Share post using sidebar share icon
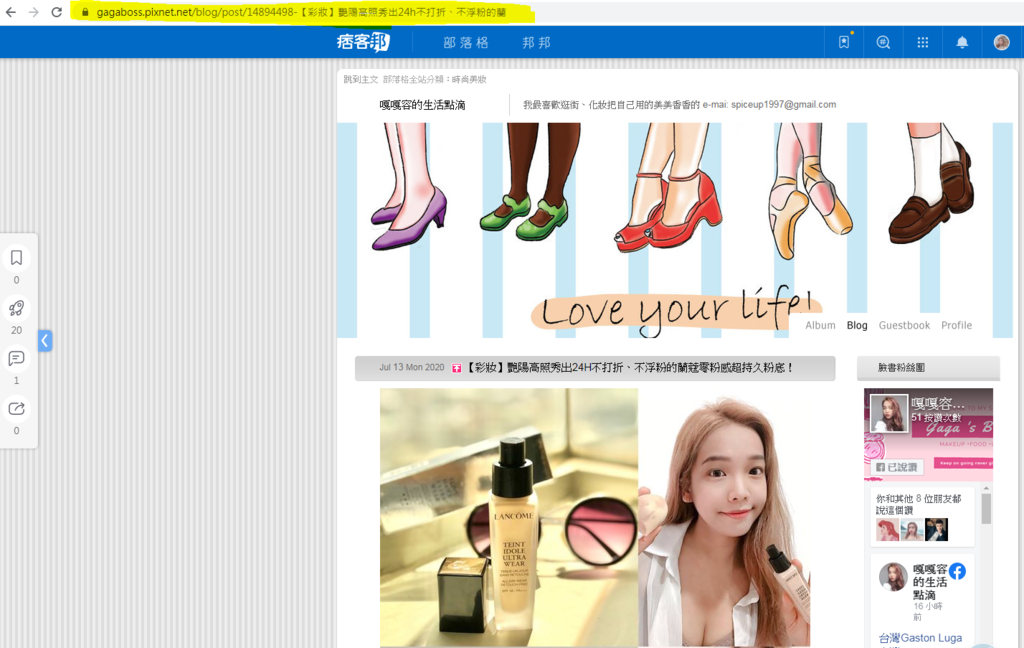1024x648 pixels. coord(16,408)
